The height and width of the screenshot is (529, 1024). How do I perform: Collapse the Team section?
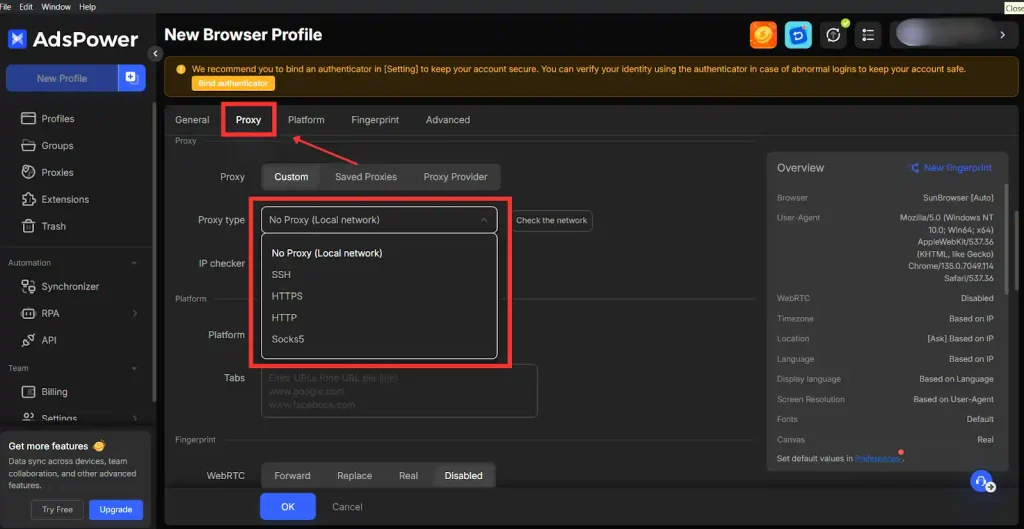[x=134, y=369]
